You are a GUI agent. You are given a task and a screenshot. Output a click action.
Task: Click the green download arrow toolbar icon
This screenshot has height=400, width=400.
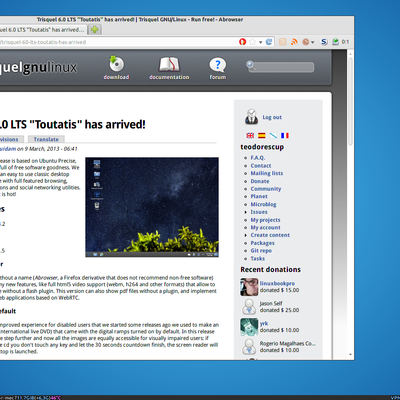(335, 42)
